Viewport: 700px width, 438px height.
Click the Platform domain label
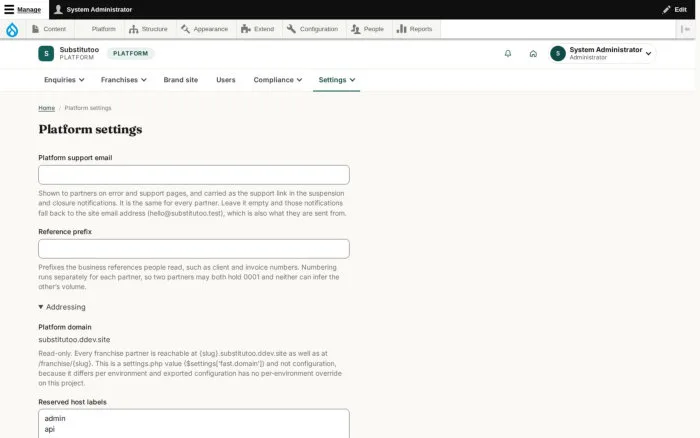pyautogui.click(x=65, y=327)
